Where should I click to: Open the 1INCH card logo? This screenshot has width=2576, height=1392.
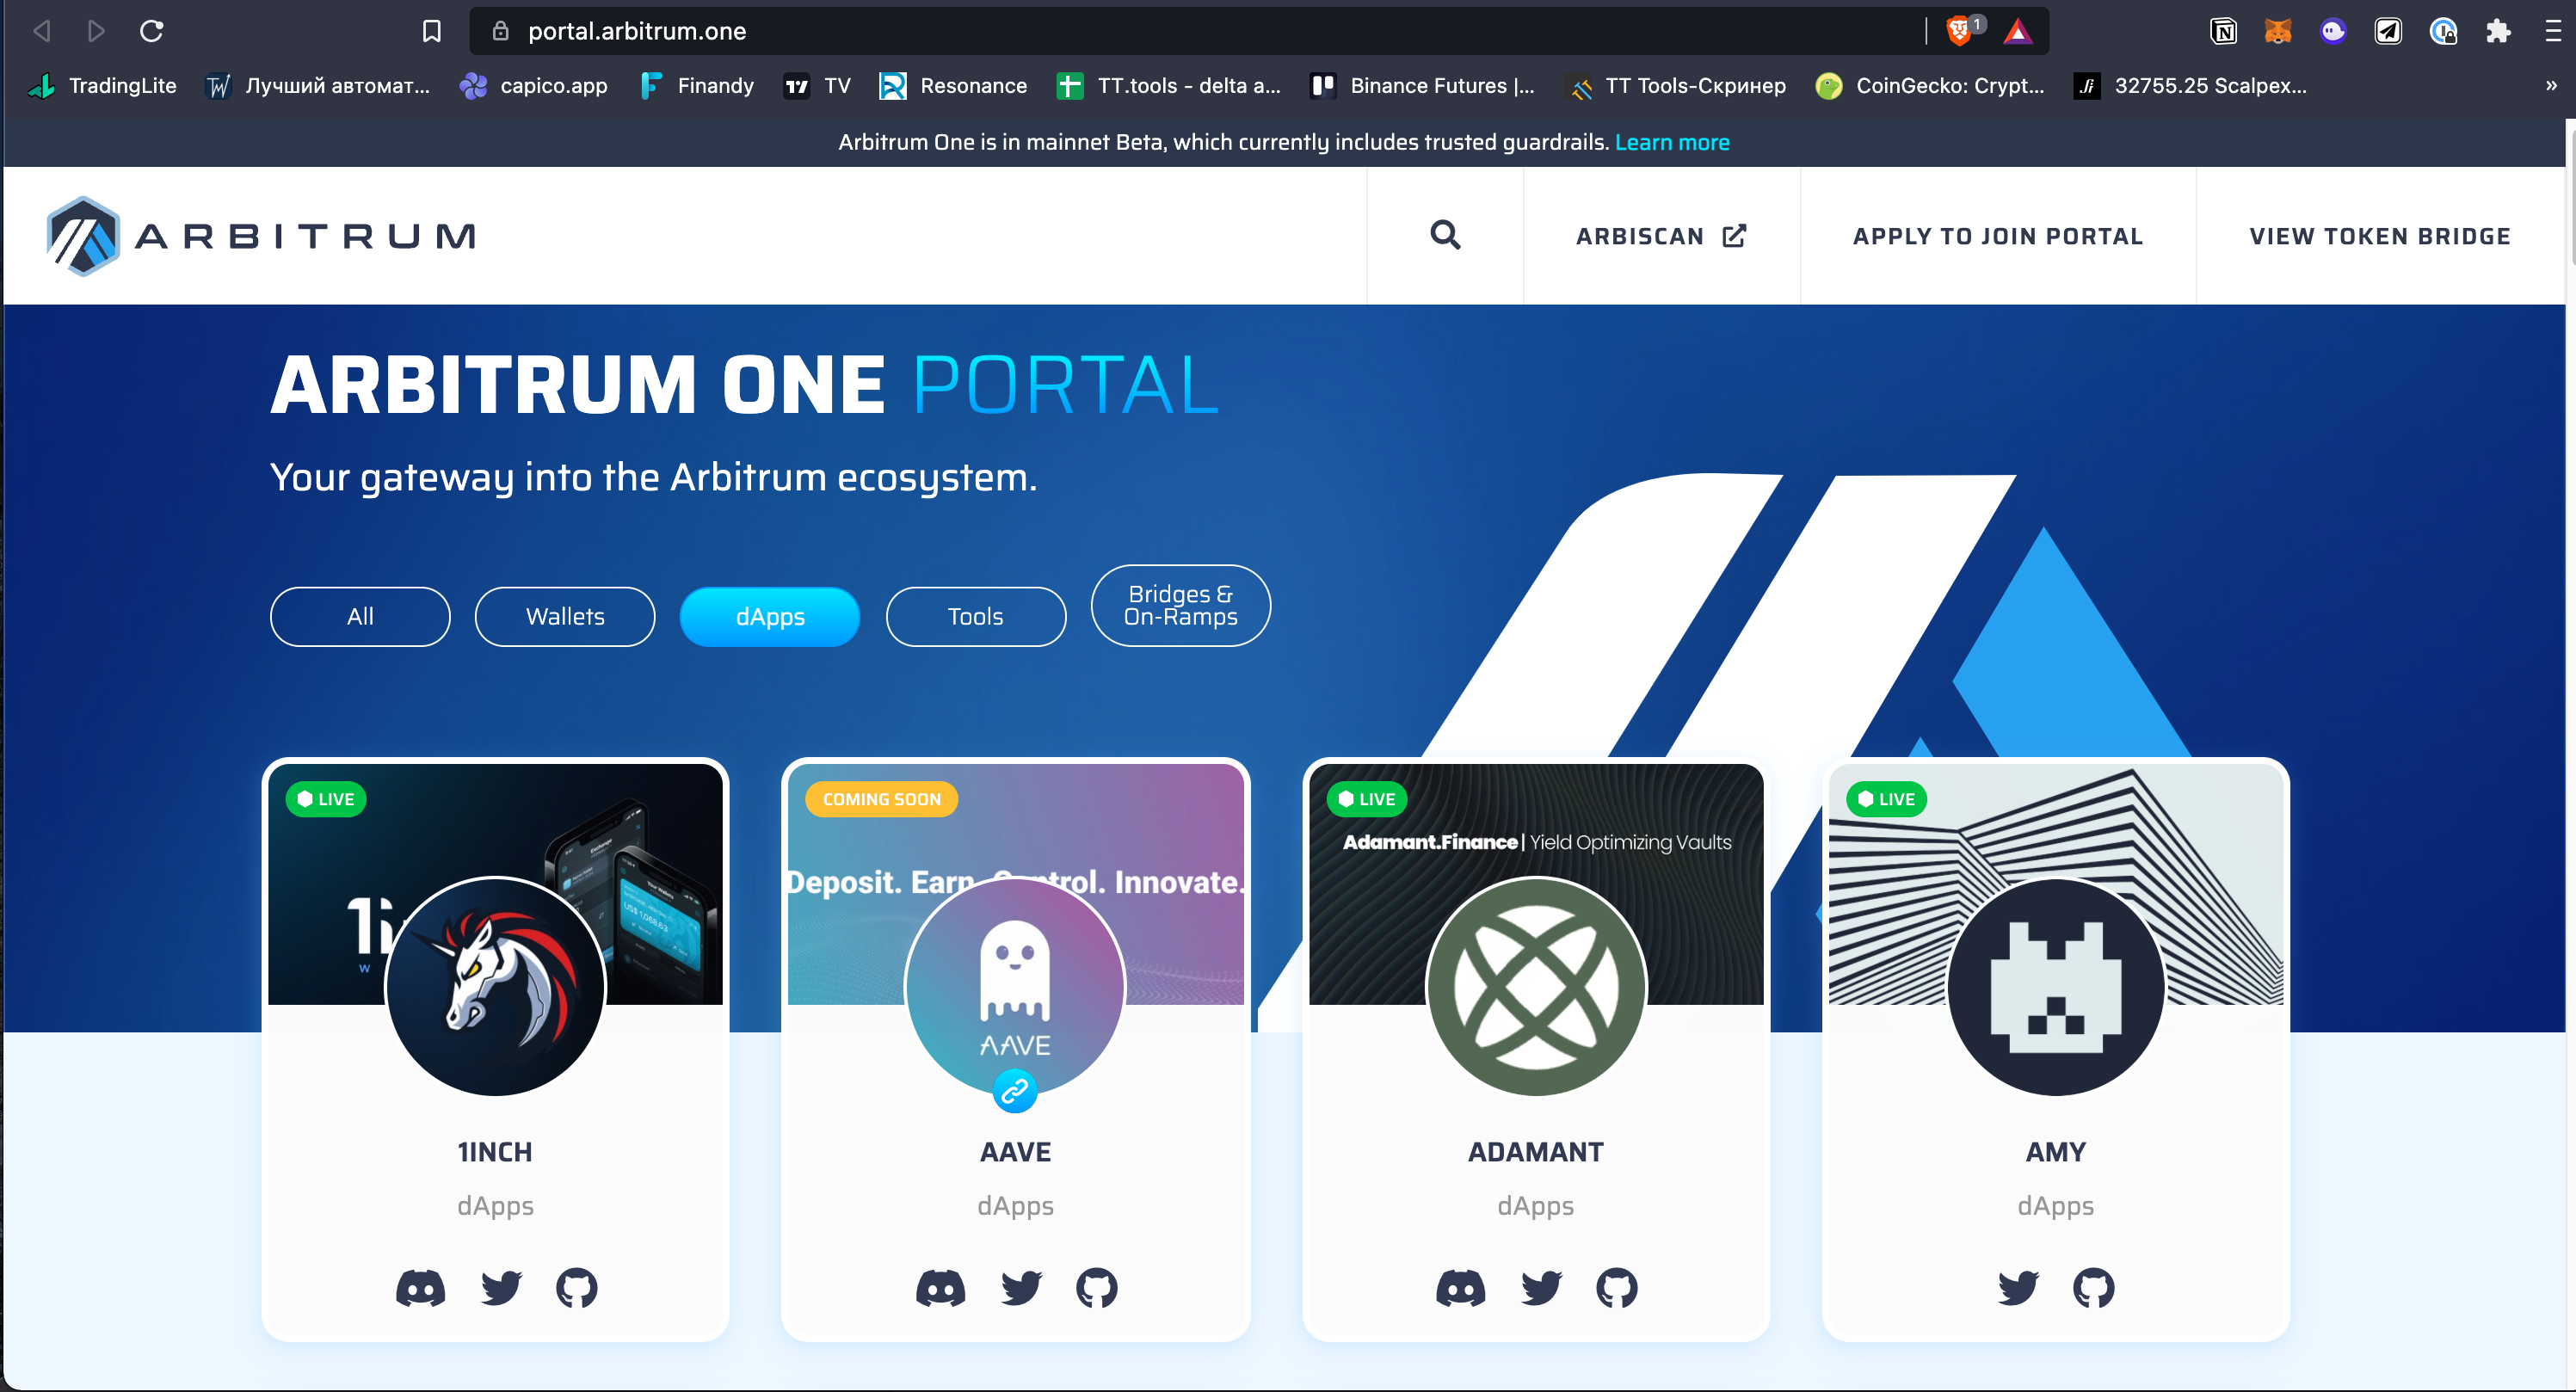[495, 986]
